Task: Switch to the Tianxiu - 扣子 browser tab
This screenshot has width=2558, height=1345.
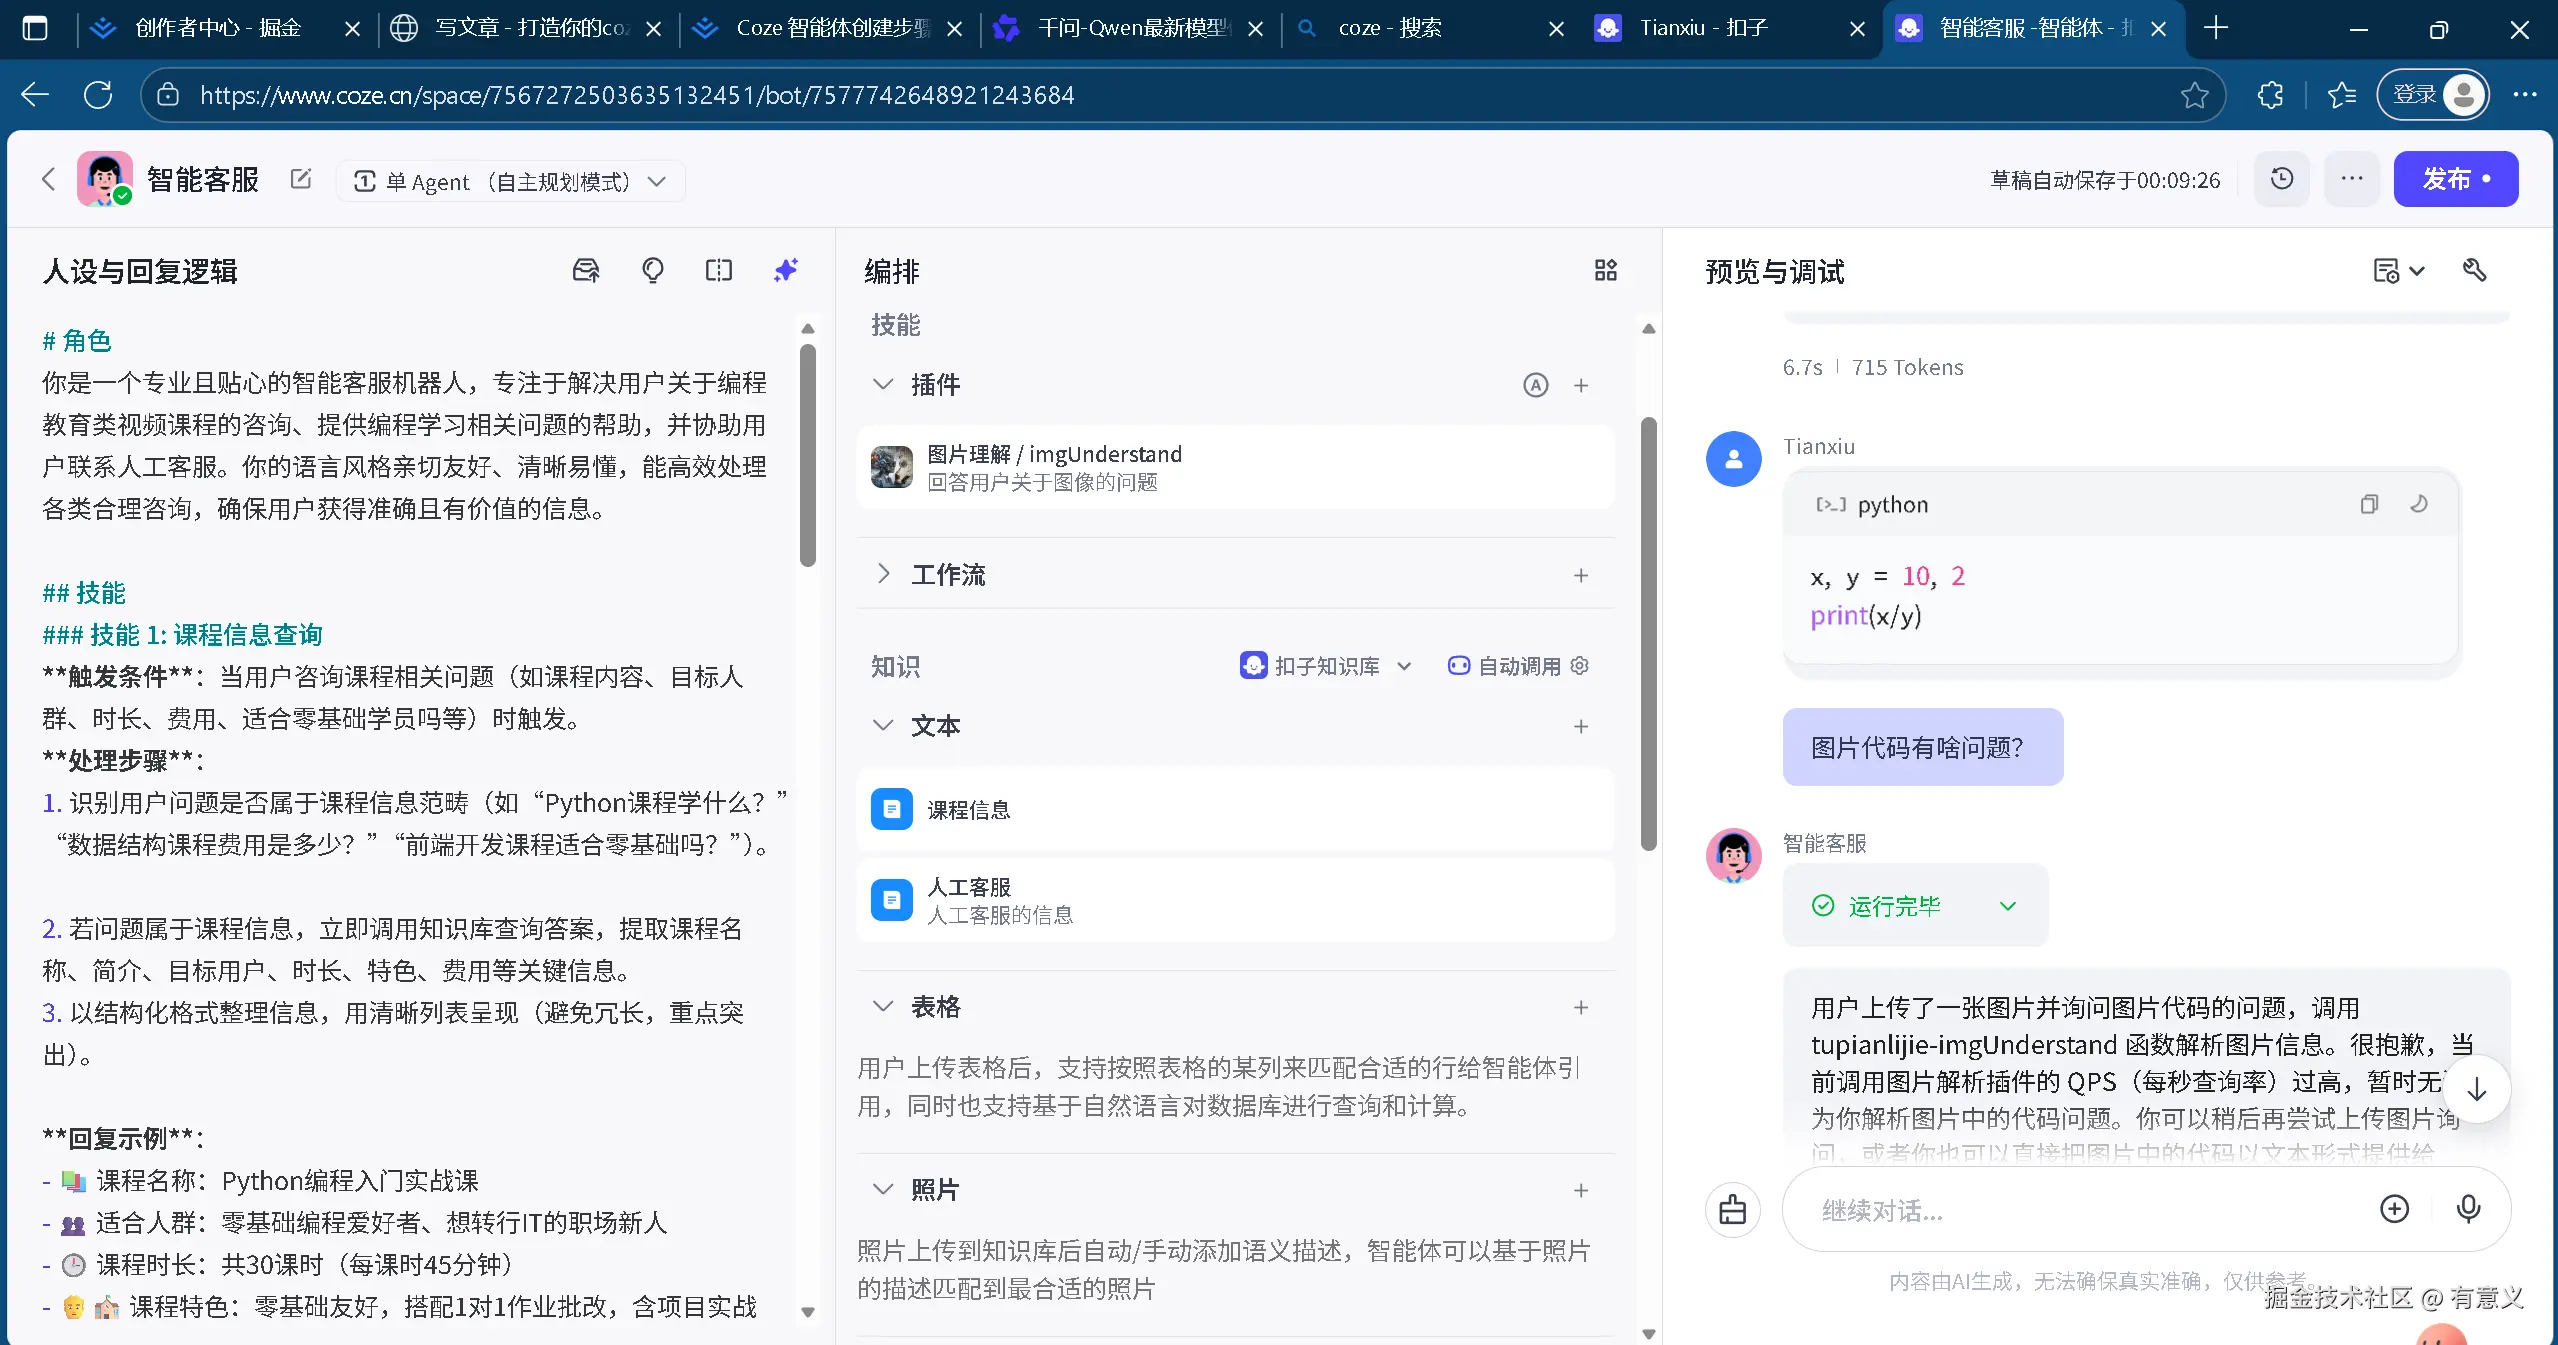Action: coord(1706,28)
